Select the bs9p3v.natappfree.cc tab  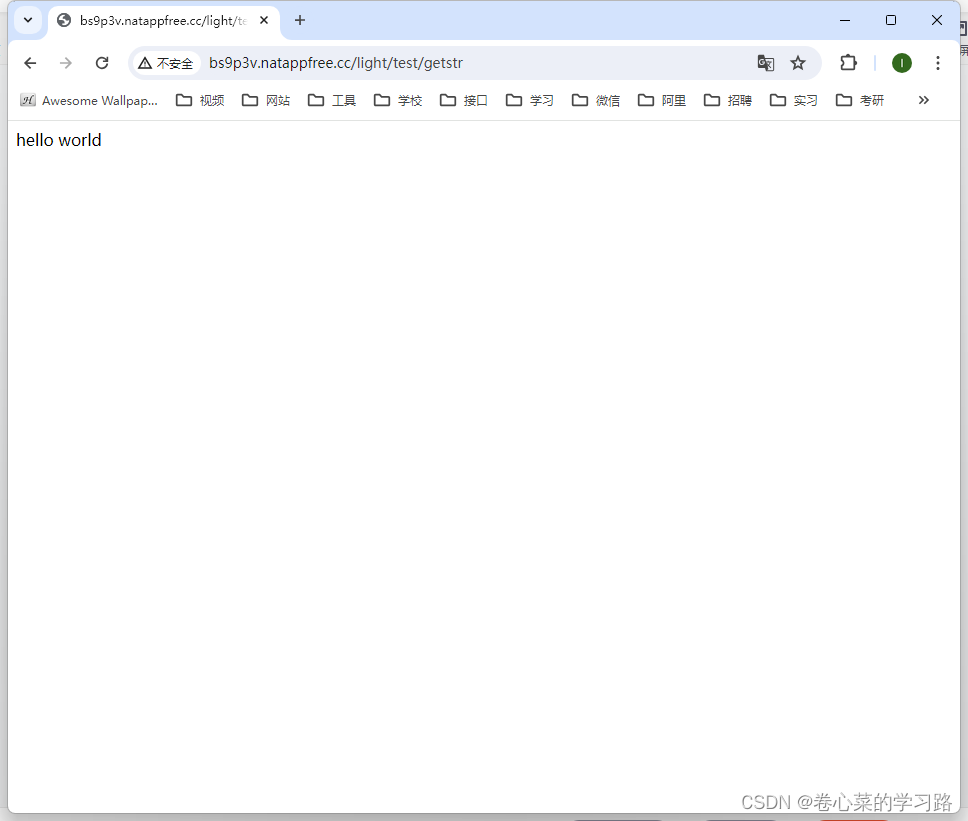coord(163,21)
